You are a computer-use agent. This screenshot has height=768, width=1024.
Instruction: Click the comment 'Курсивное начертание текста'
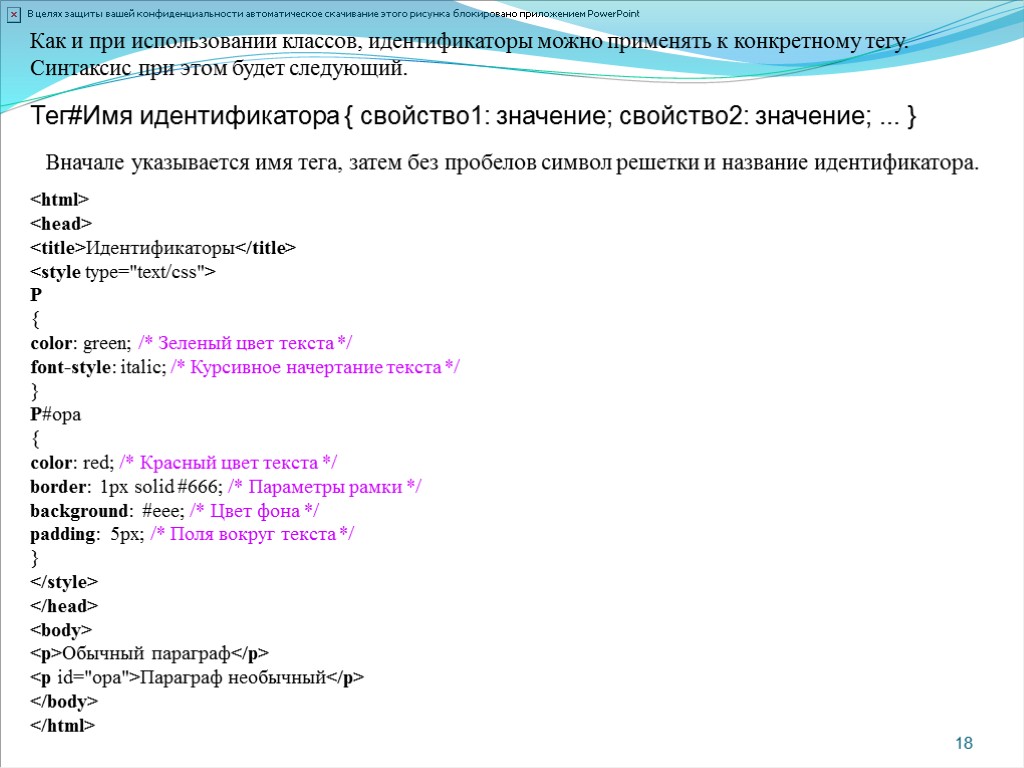315,367
